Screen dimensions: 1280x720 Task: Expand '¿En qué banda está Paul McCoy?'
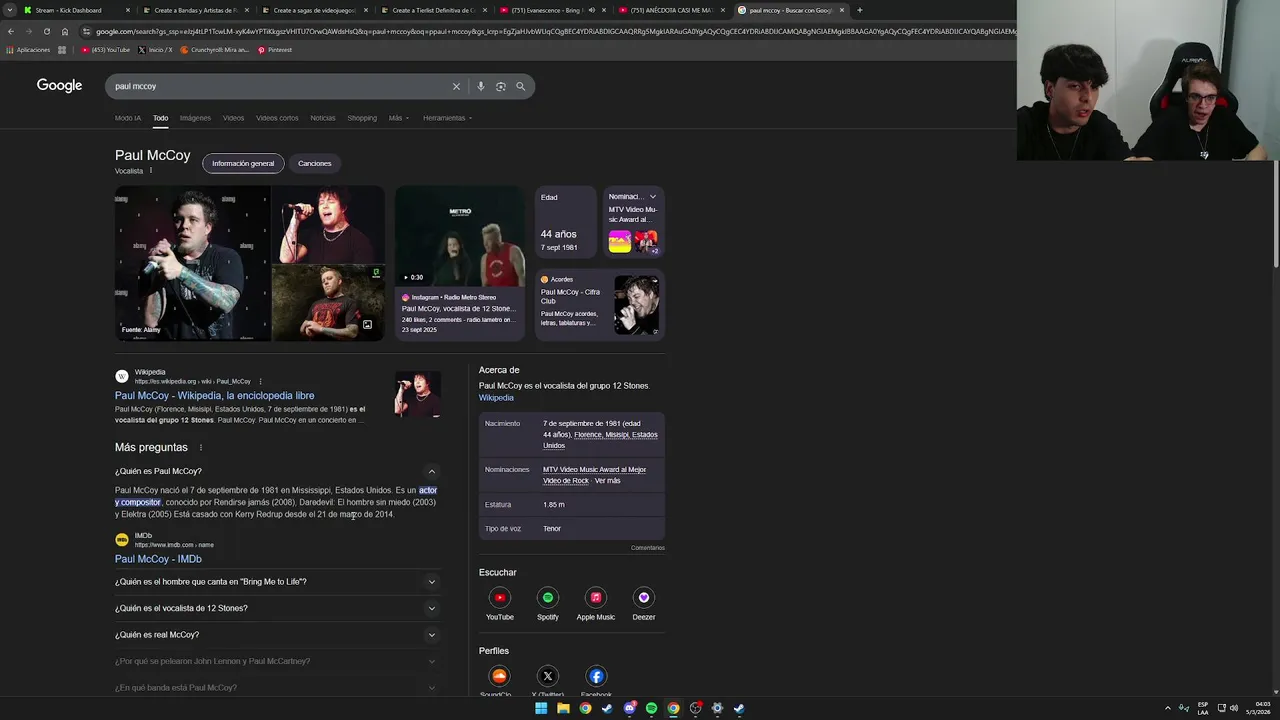(x=432, y=688)
